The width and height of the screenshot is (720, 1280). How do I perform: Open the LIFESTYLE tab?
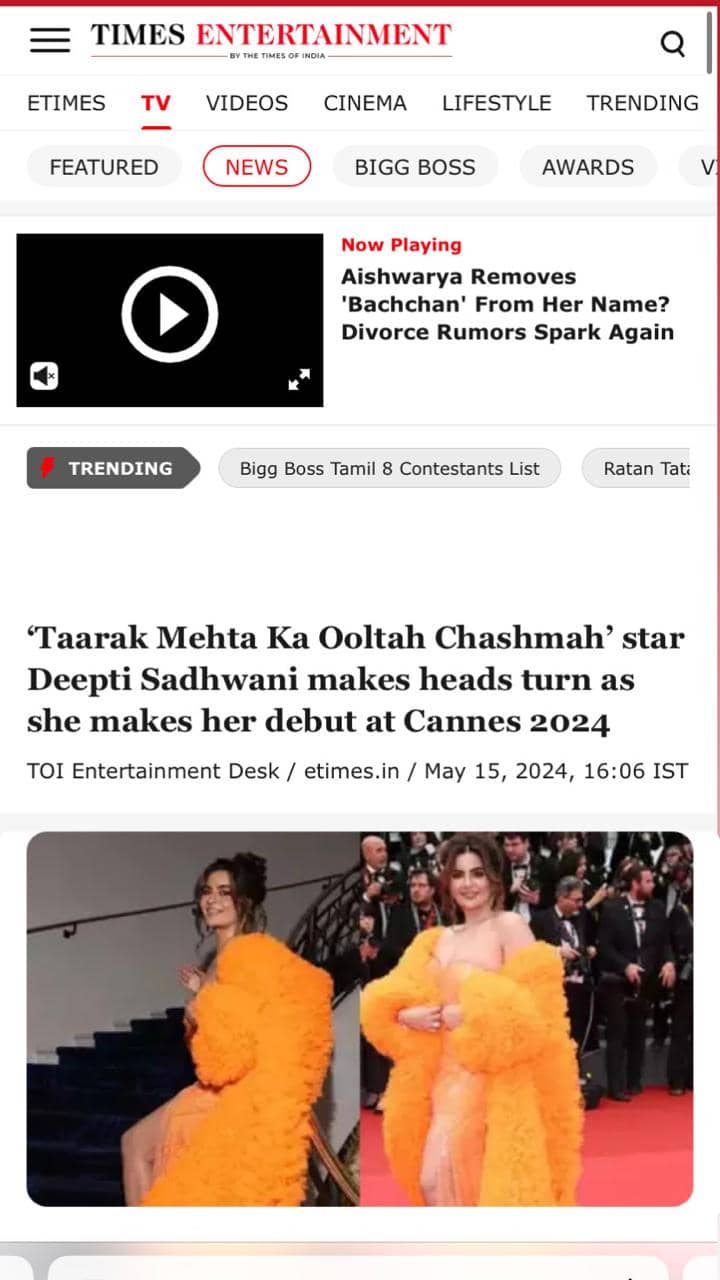pos(496,103)
